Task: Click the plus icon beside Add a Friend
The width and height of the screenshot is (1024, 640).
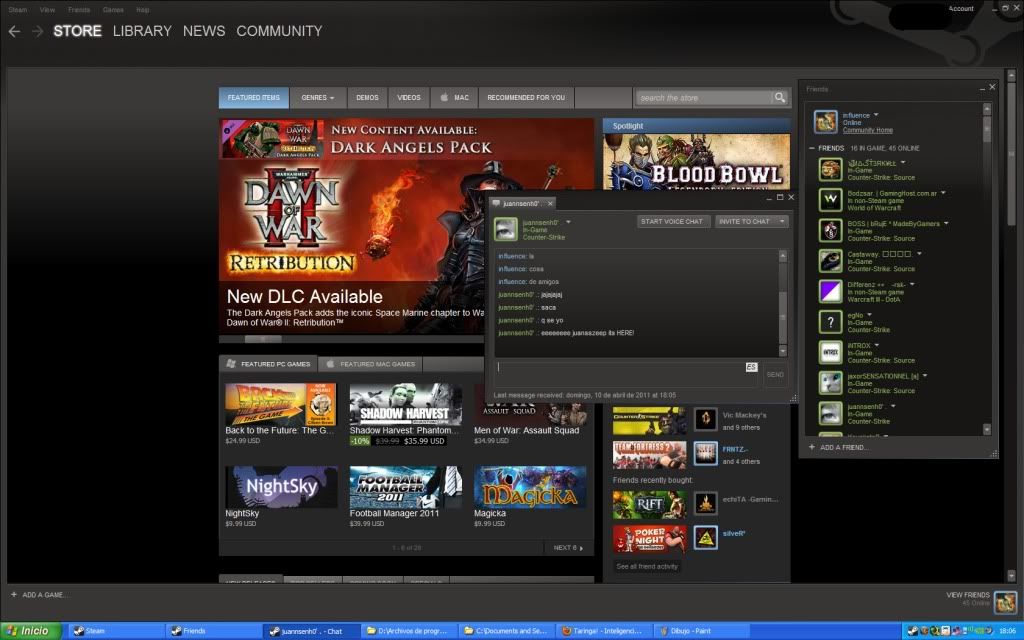Action: coord(812,447)
